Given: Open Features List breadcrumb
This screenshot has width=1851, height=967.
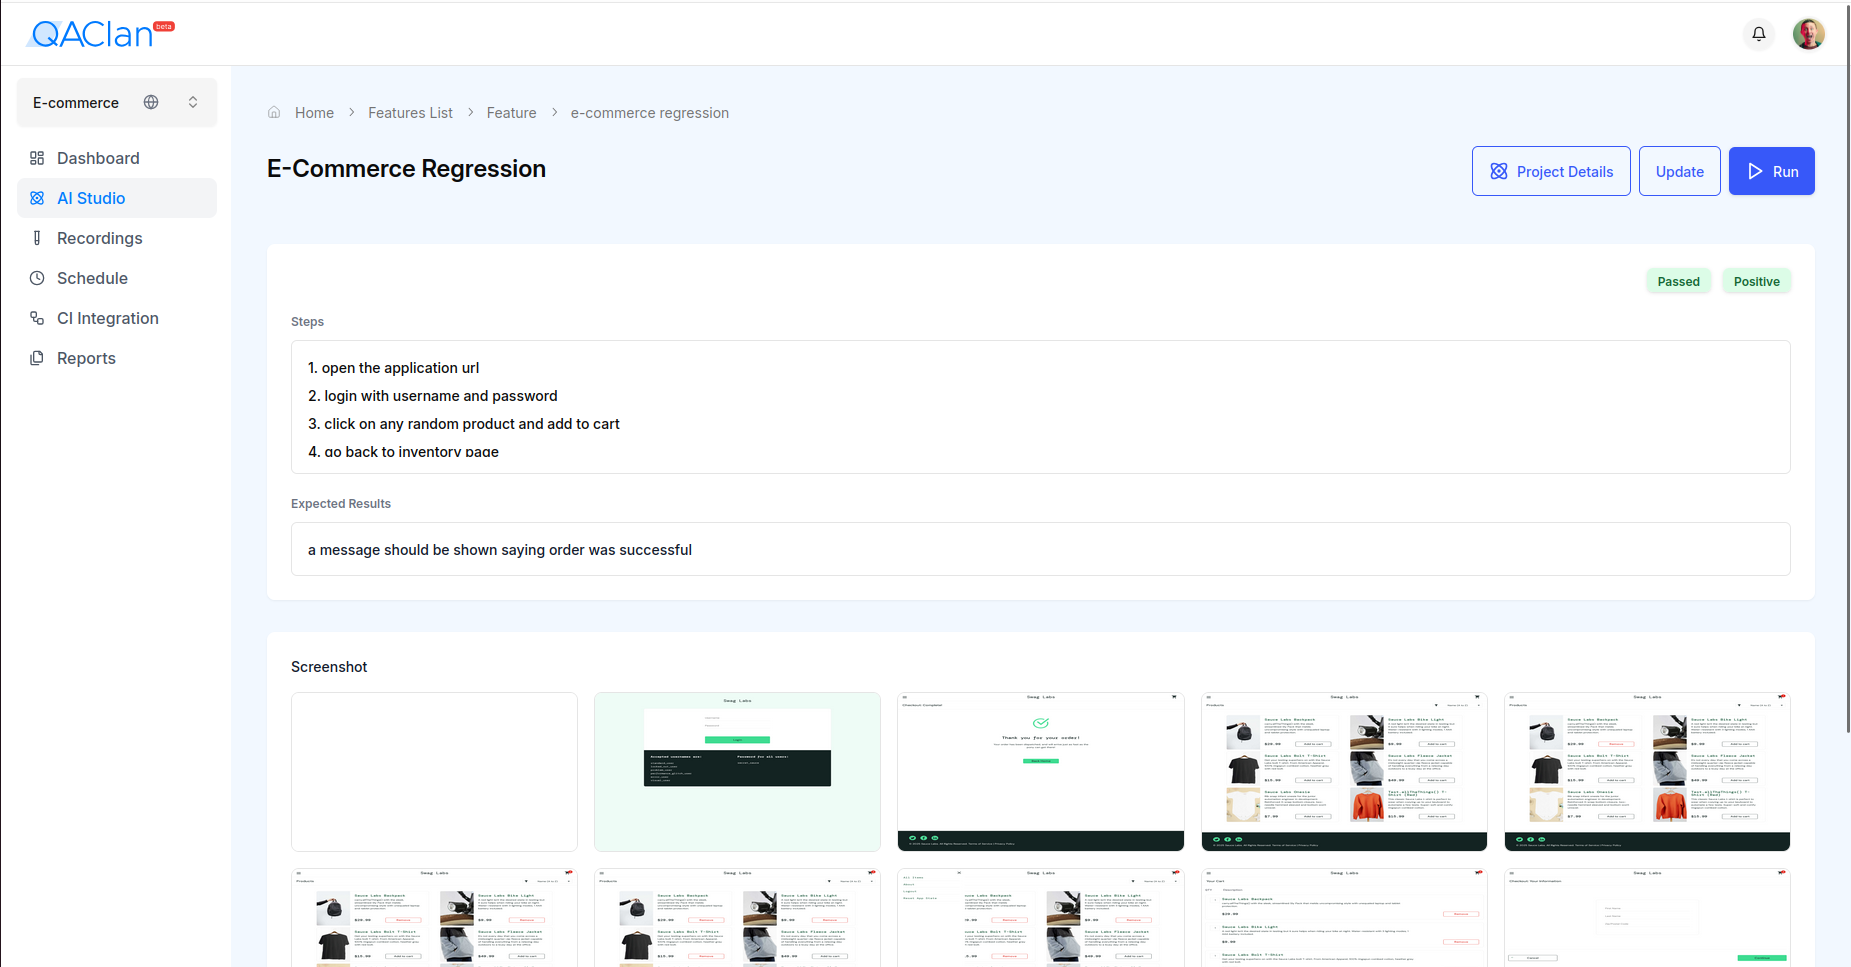Looking at the screenshot, I should [410, 113].
